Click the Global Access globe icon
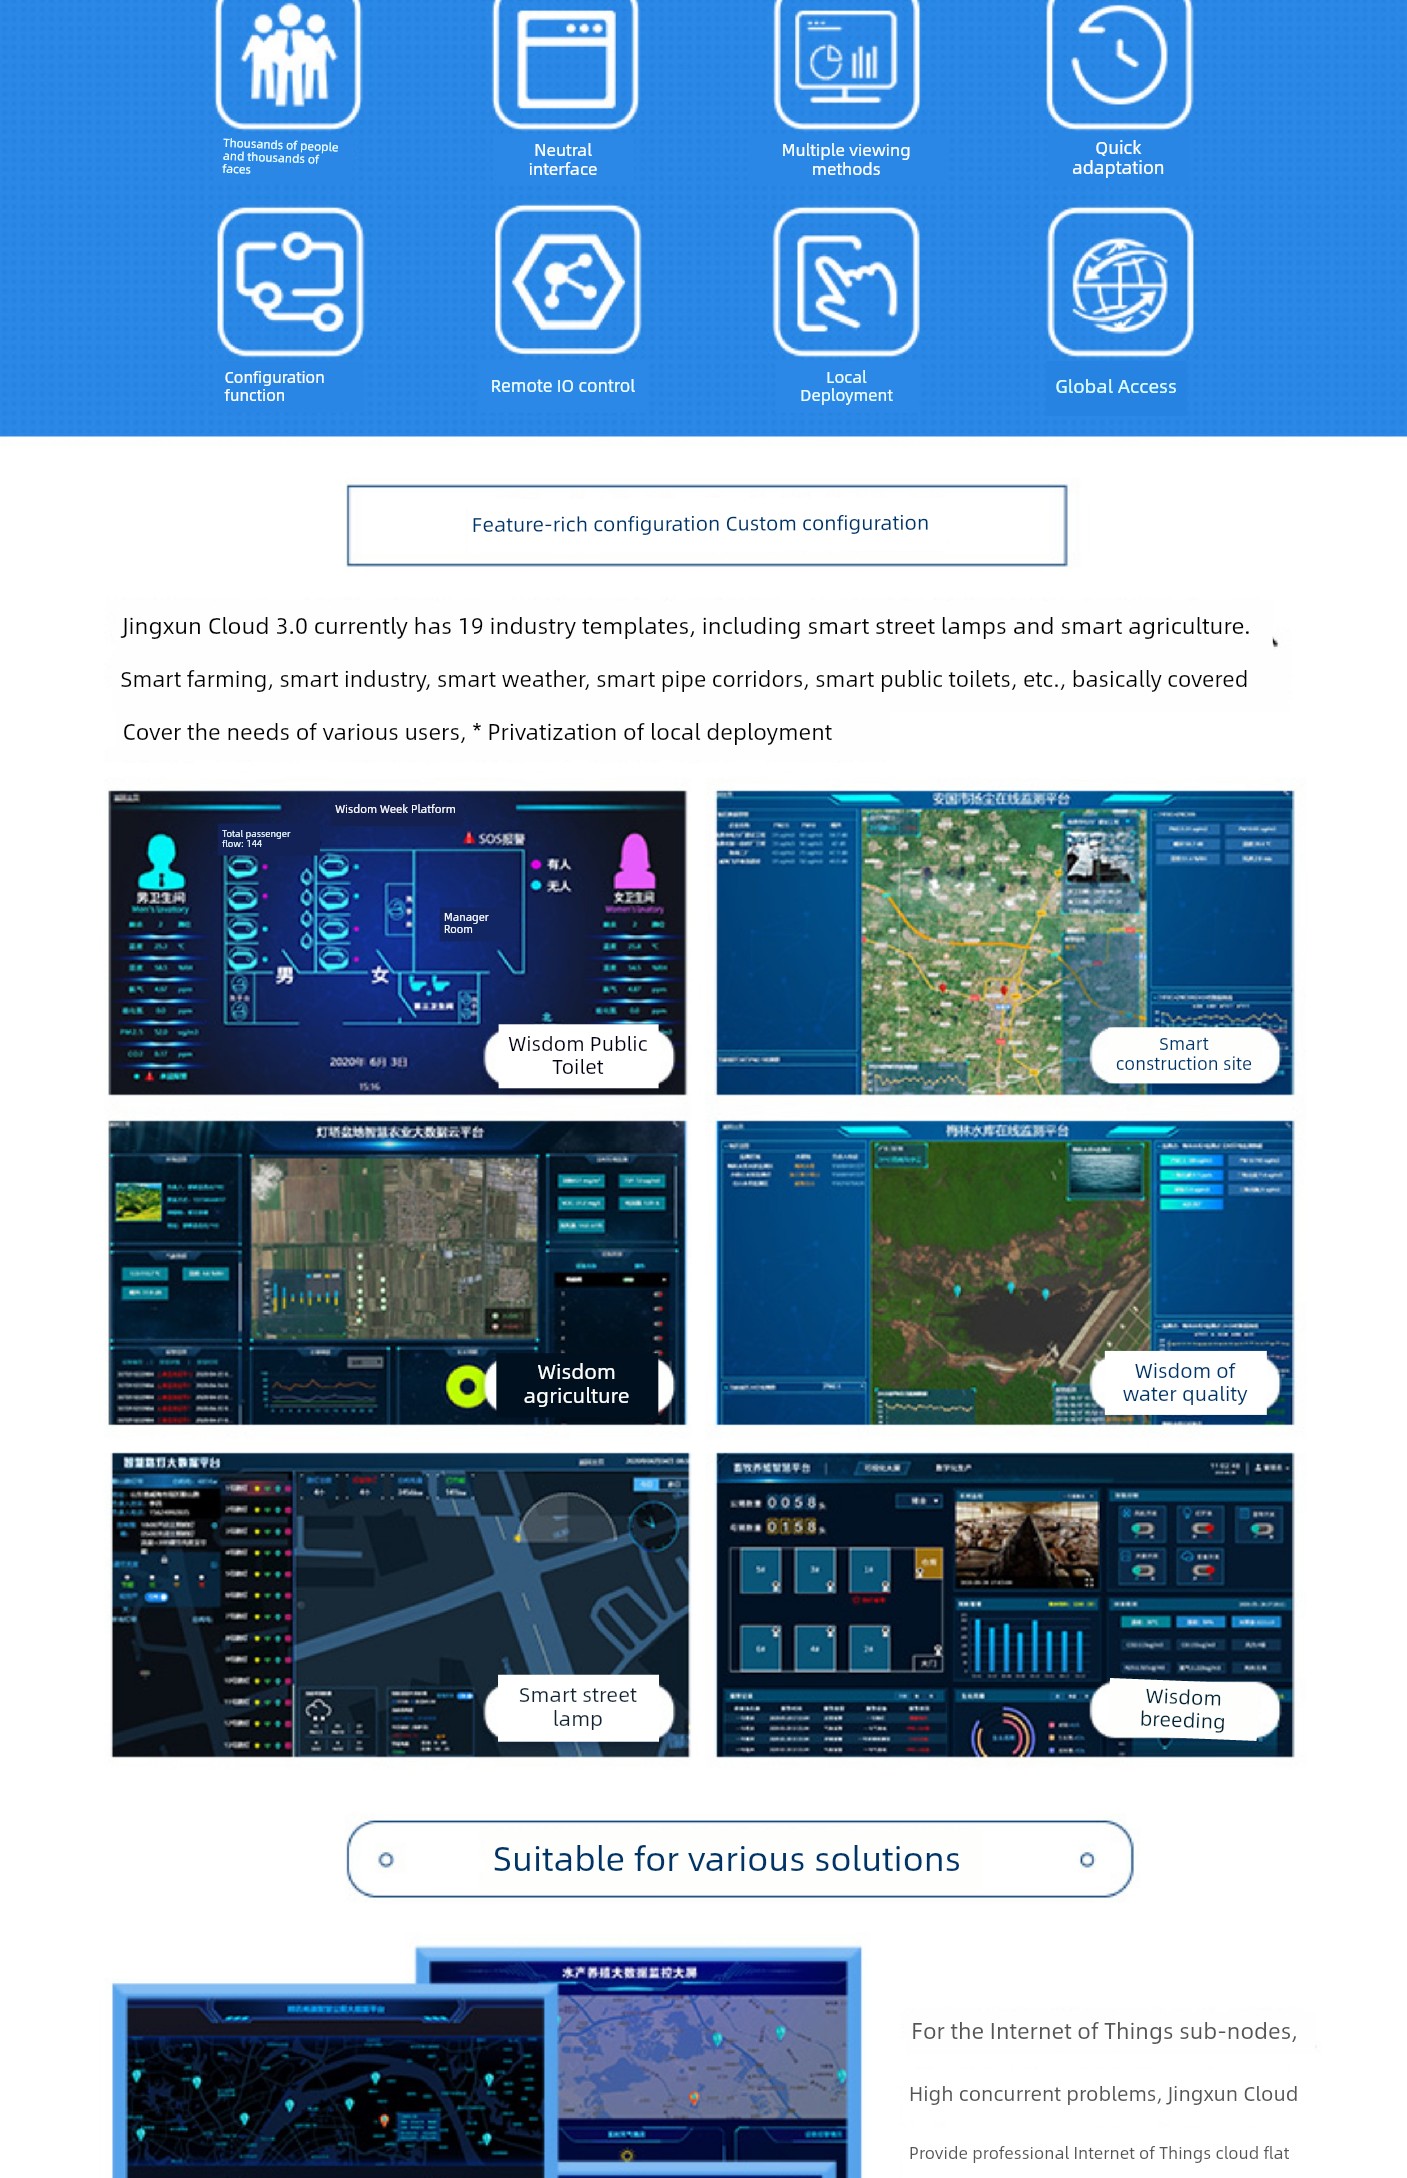 click(1120, 281)
